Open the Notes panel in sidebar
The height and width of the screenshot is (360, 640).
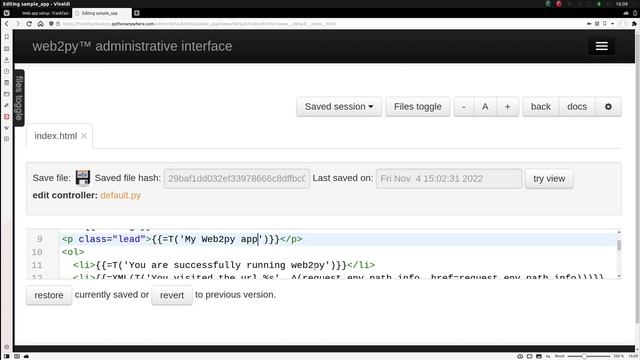pyautogui.click(x=7, y=82)
